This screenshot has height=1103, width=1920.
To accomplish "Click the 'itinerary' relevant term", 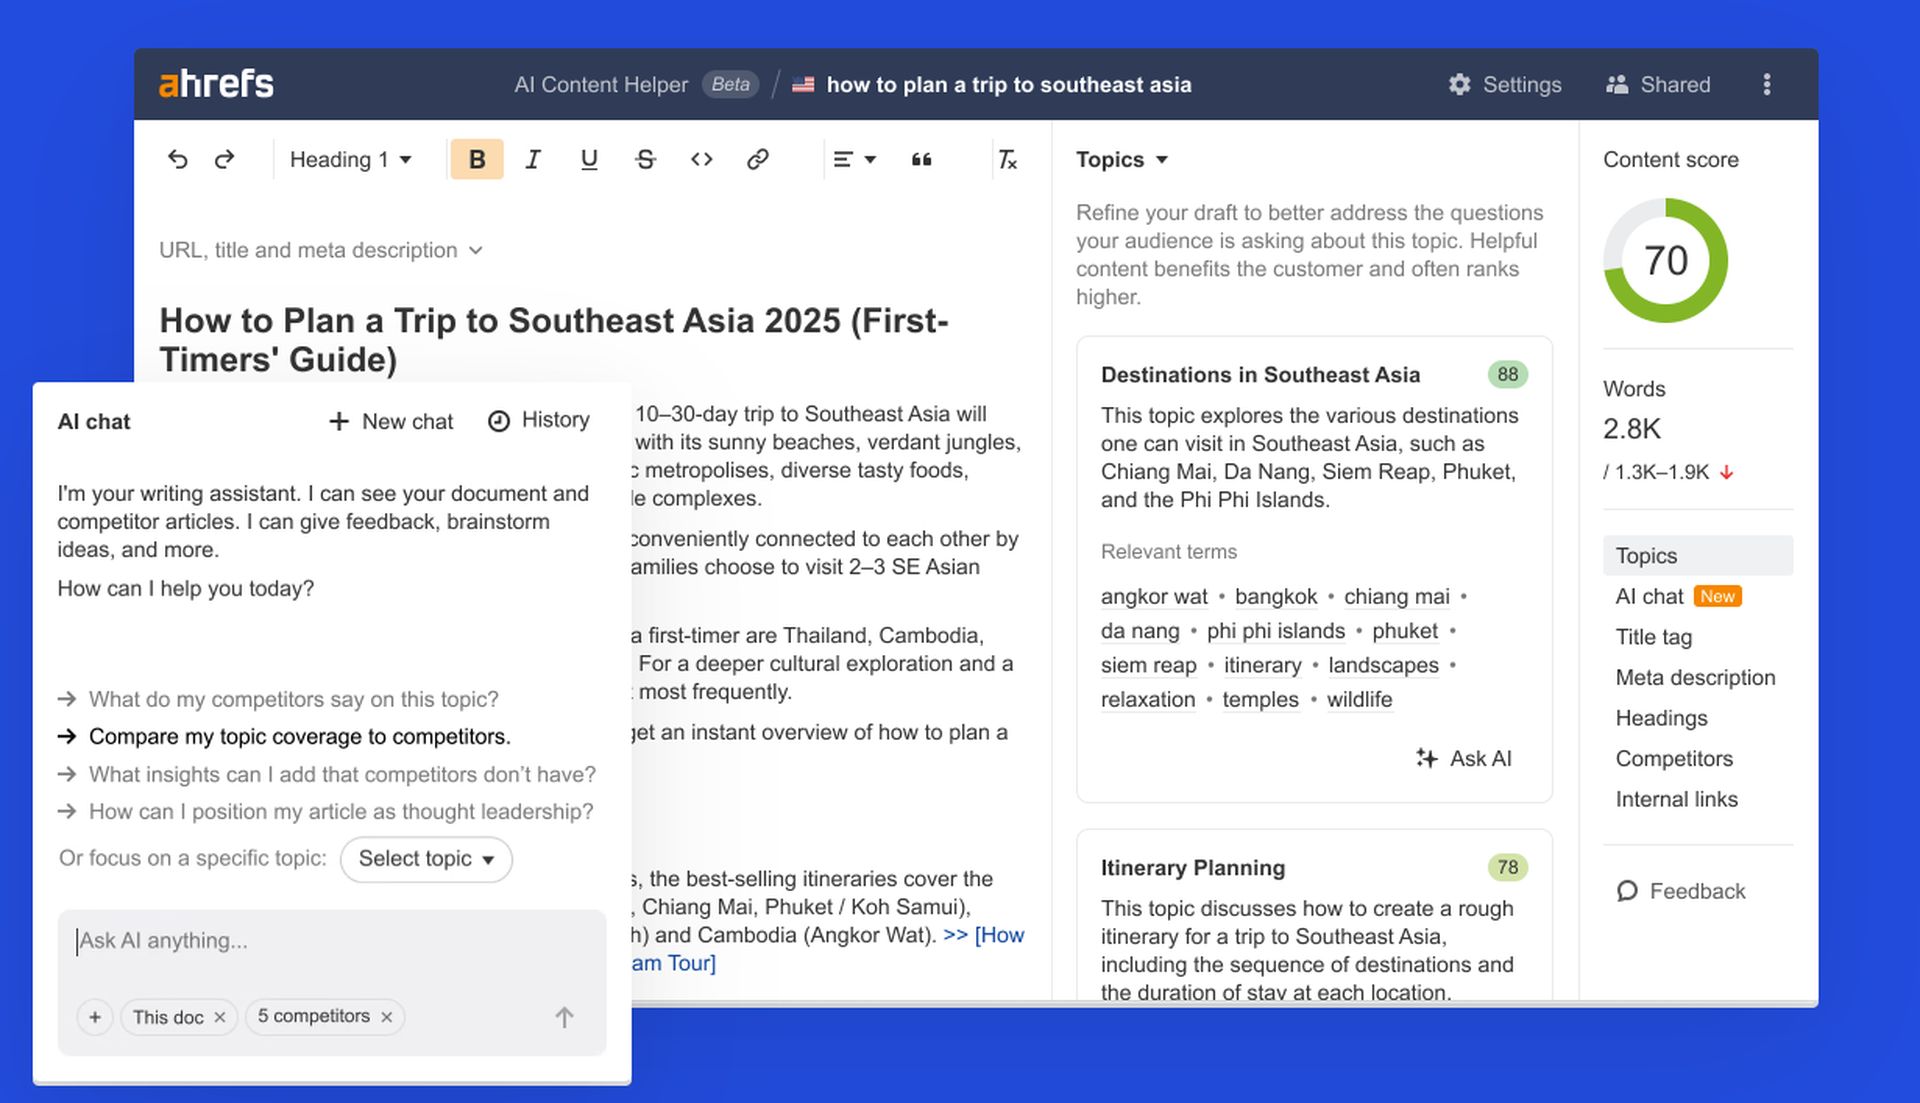I will pos(1263,666).
